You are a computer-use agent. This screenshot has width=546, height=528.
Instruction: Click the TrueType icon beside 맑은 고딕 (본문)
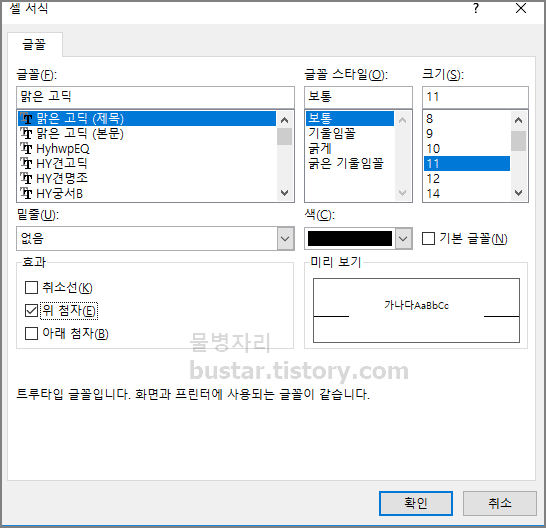click(x=26, y=133)
